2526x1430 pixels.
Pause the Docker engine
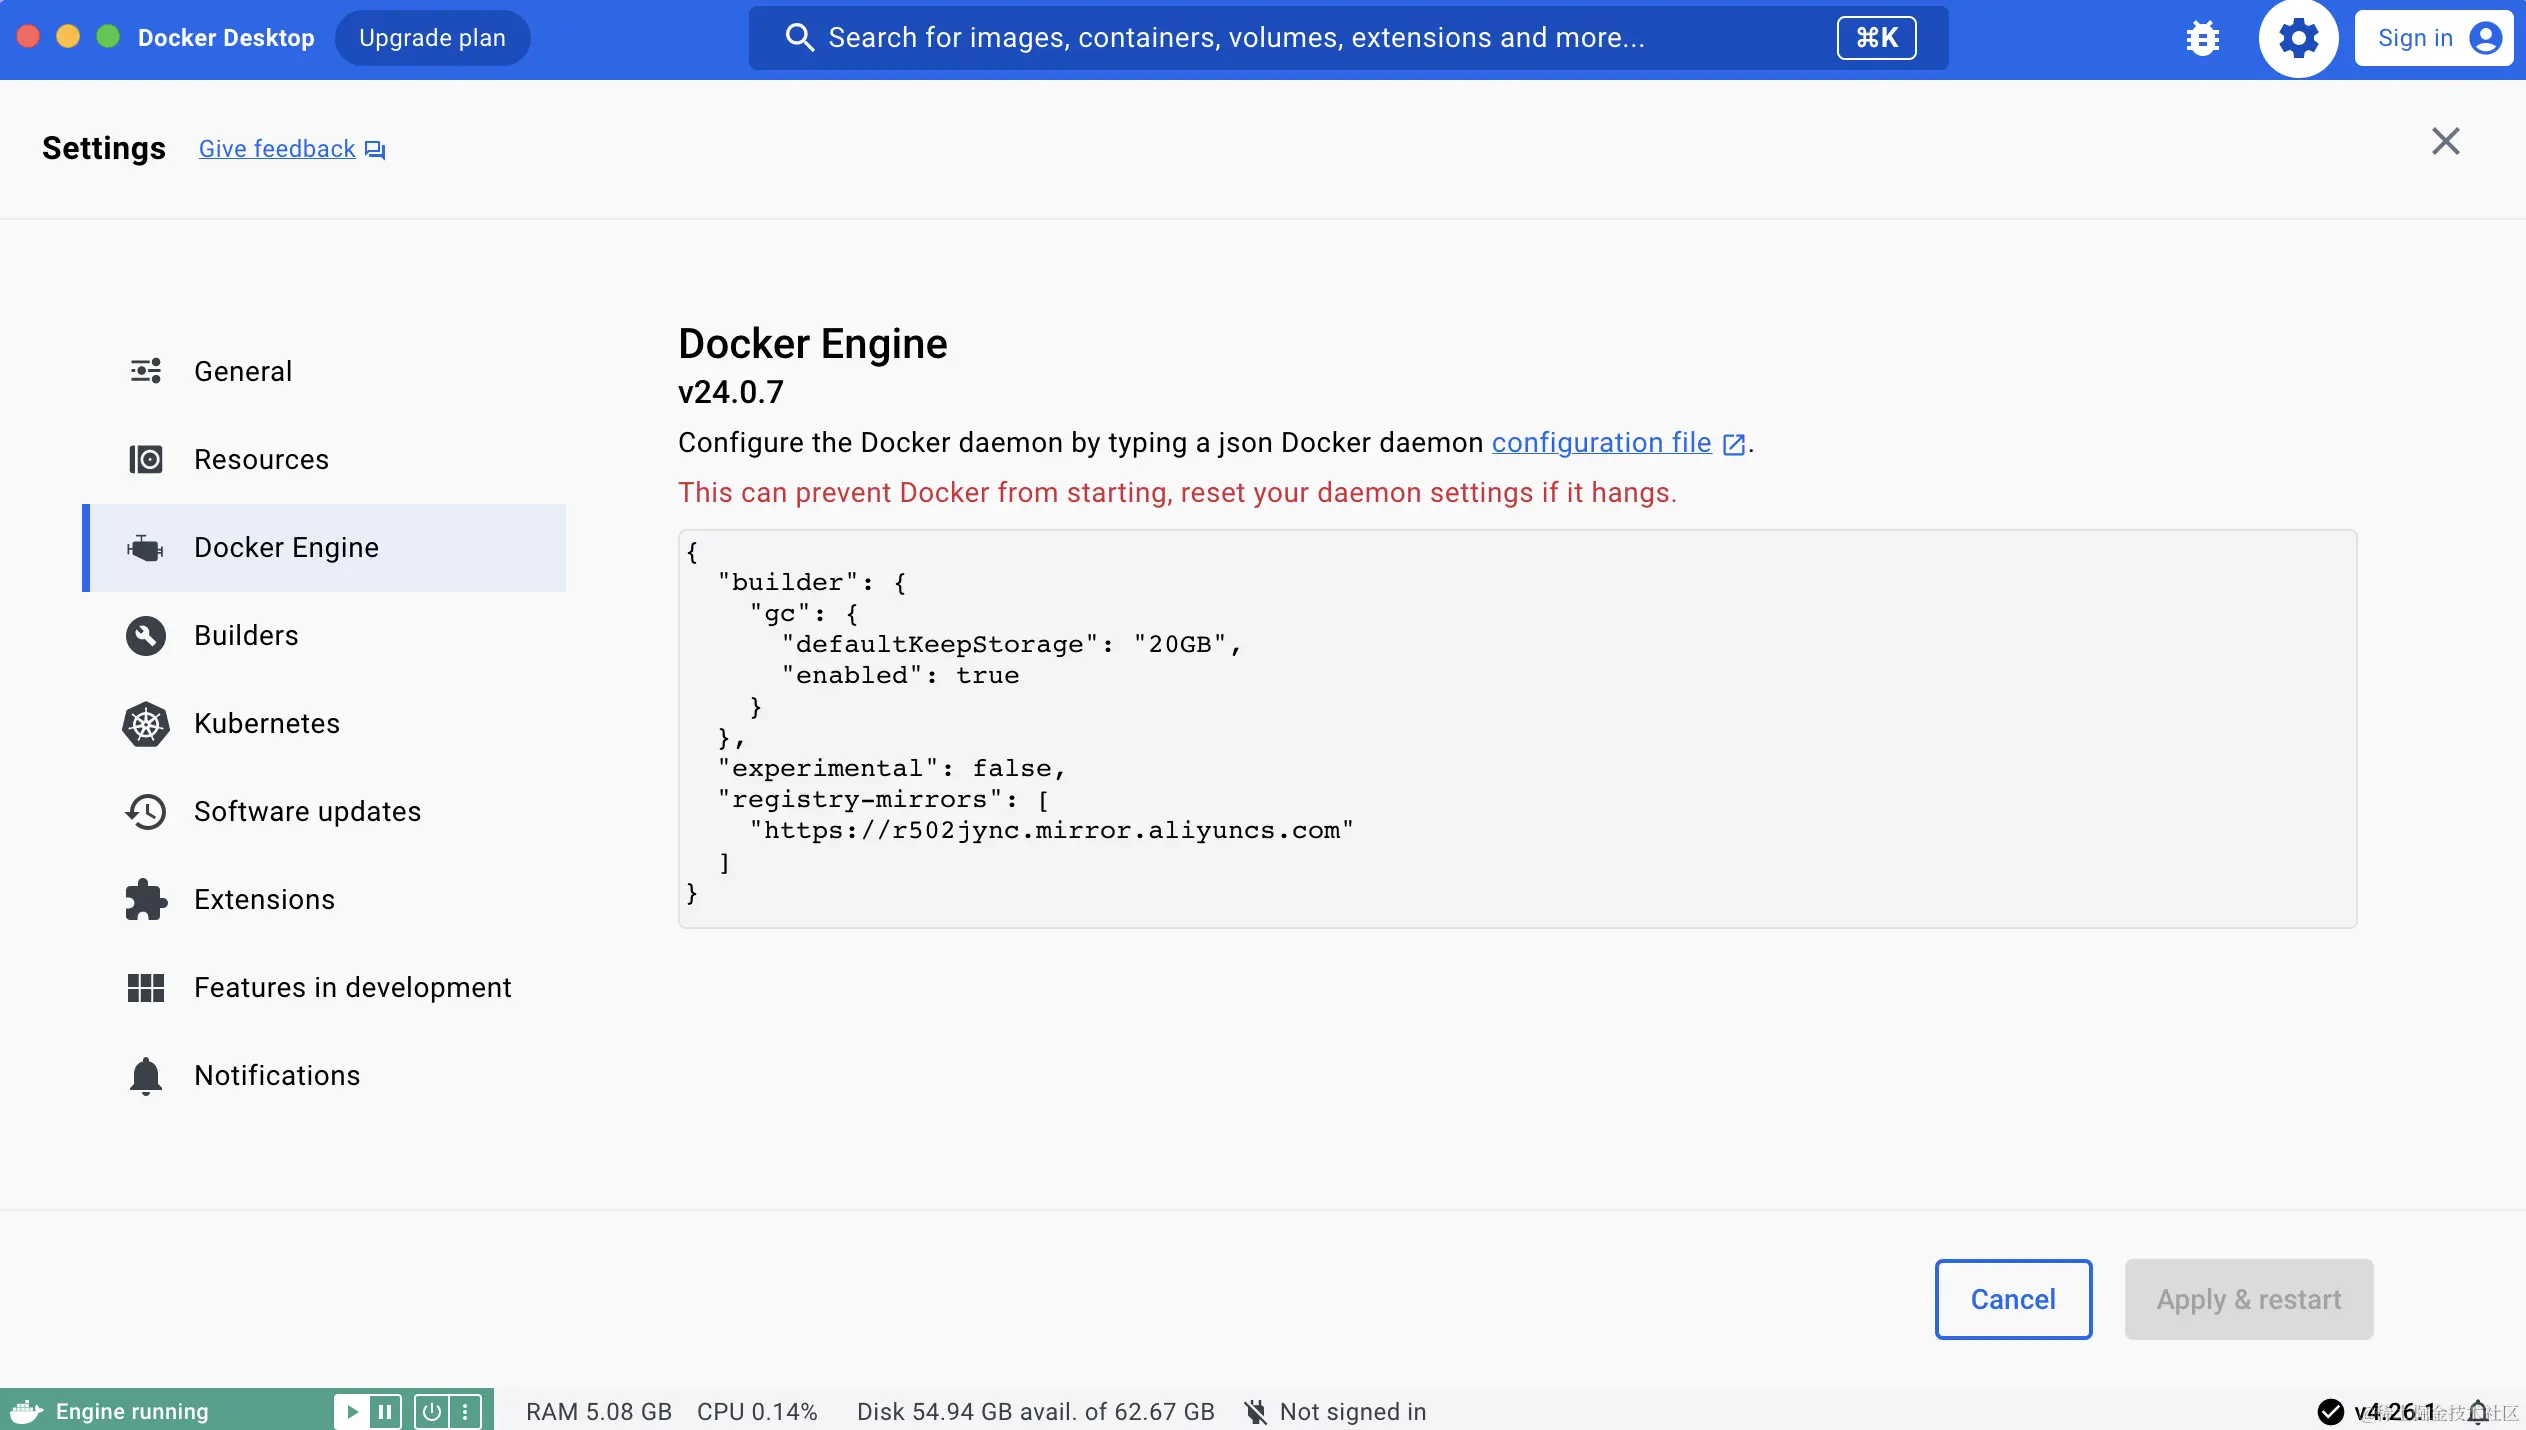pyautogui.click(x=385, y=1411)
